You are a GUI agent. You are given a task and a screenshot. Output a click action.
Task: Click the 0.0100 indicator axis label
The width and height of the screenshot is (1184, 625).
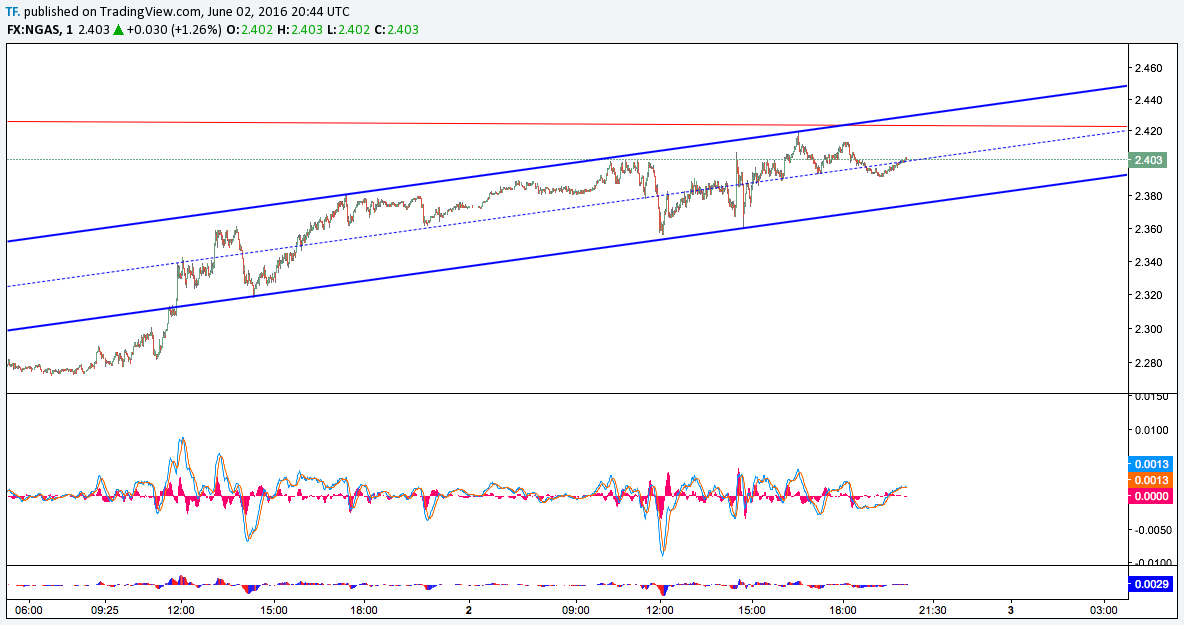pos(1151,430)
